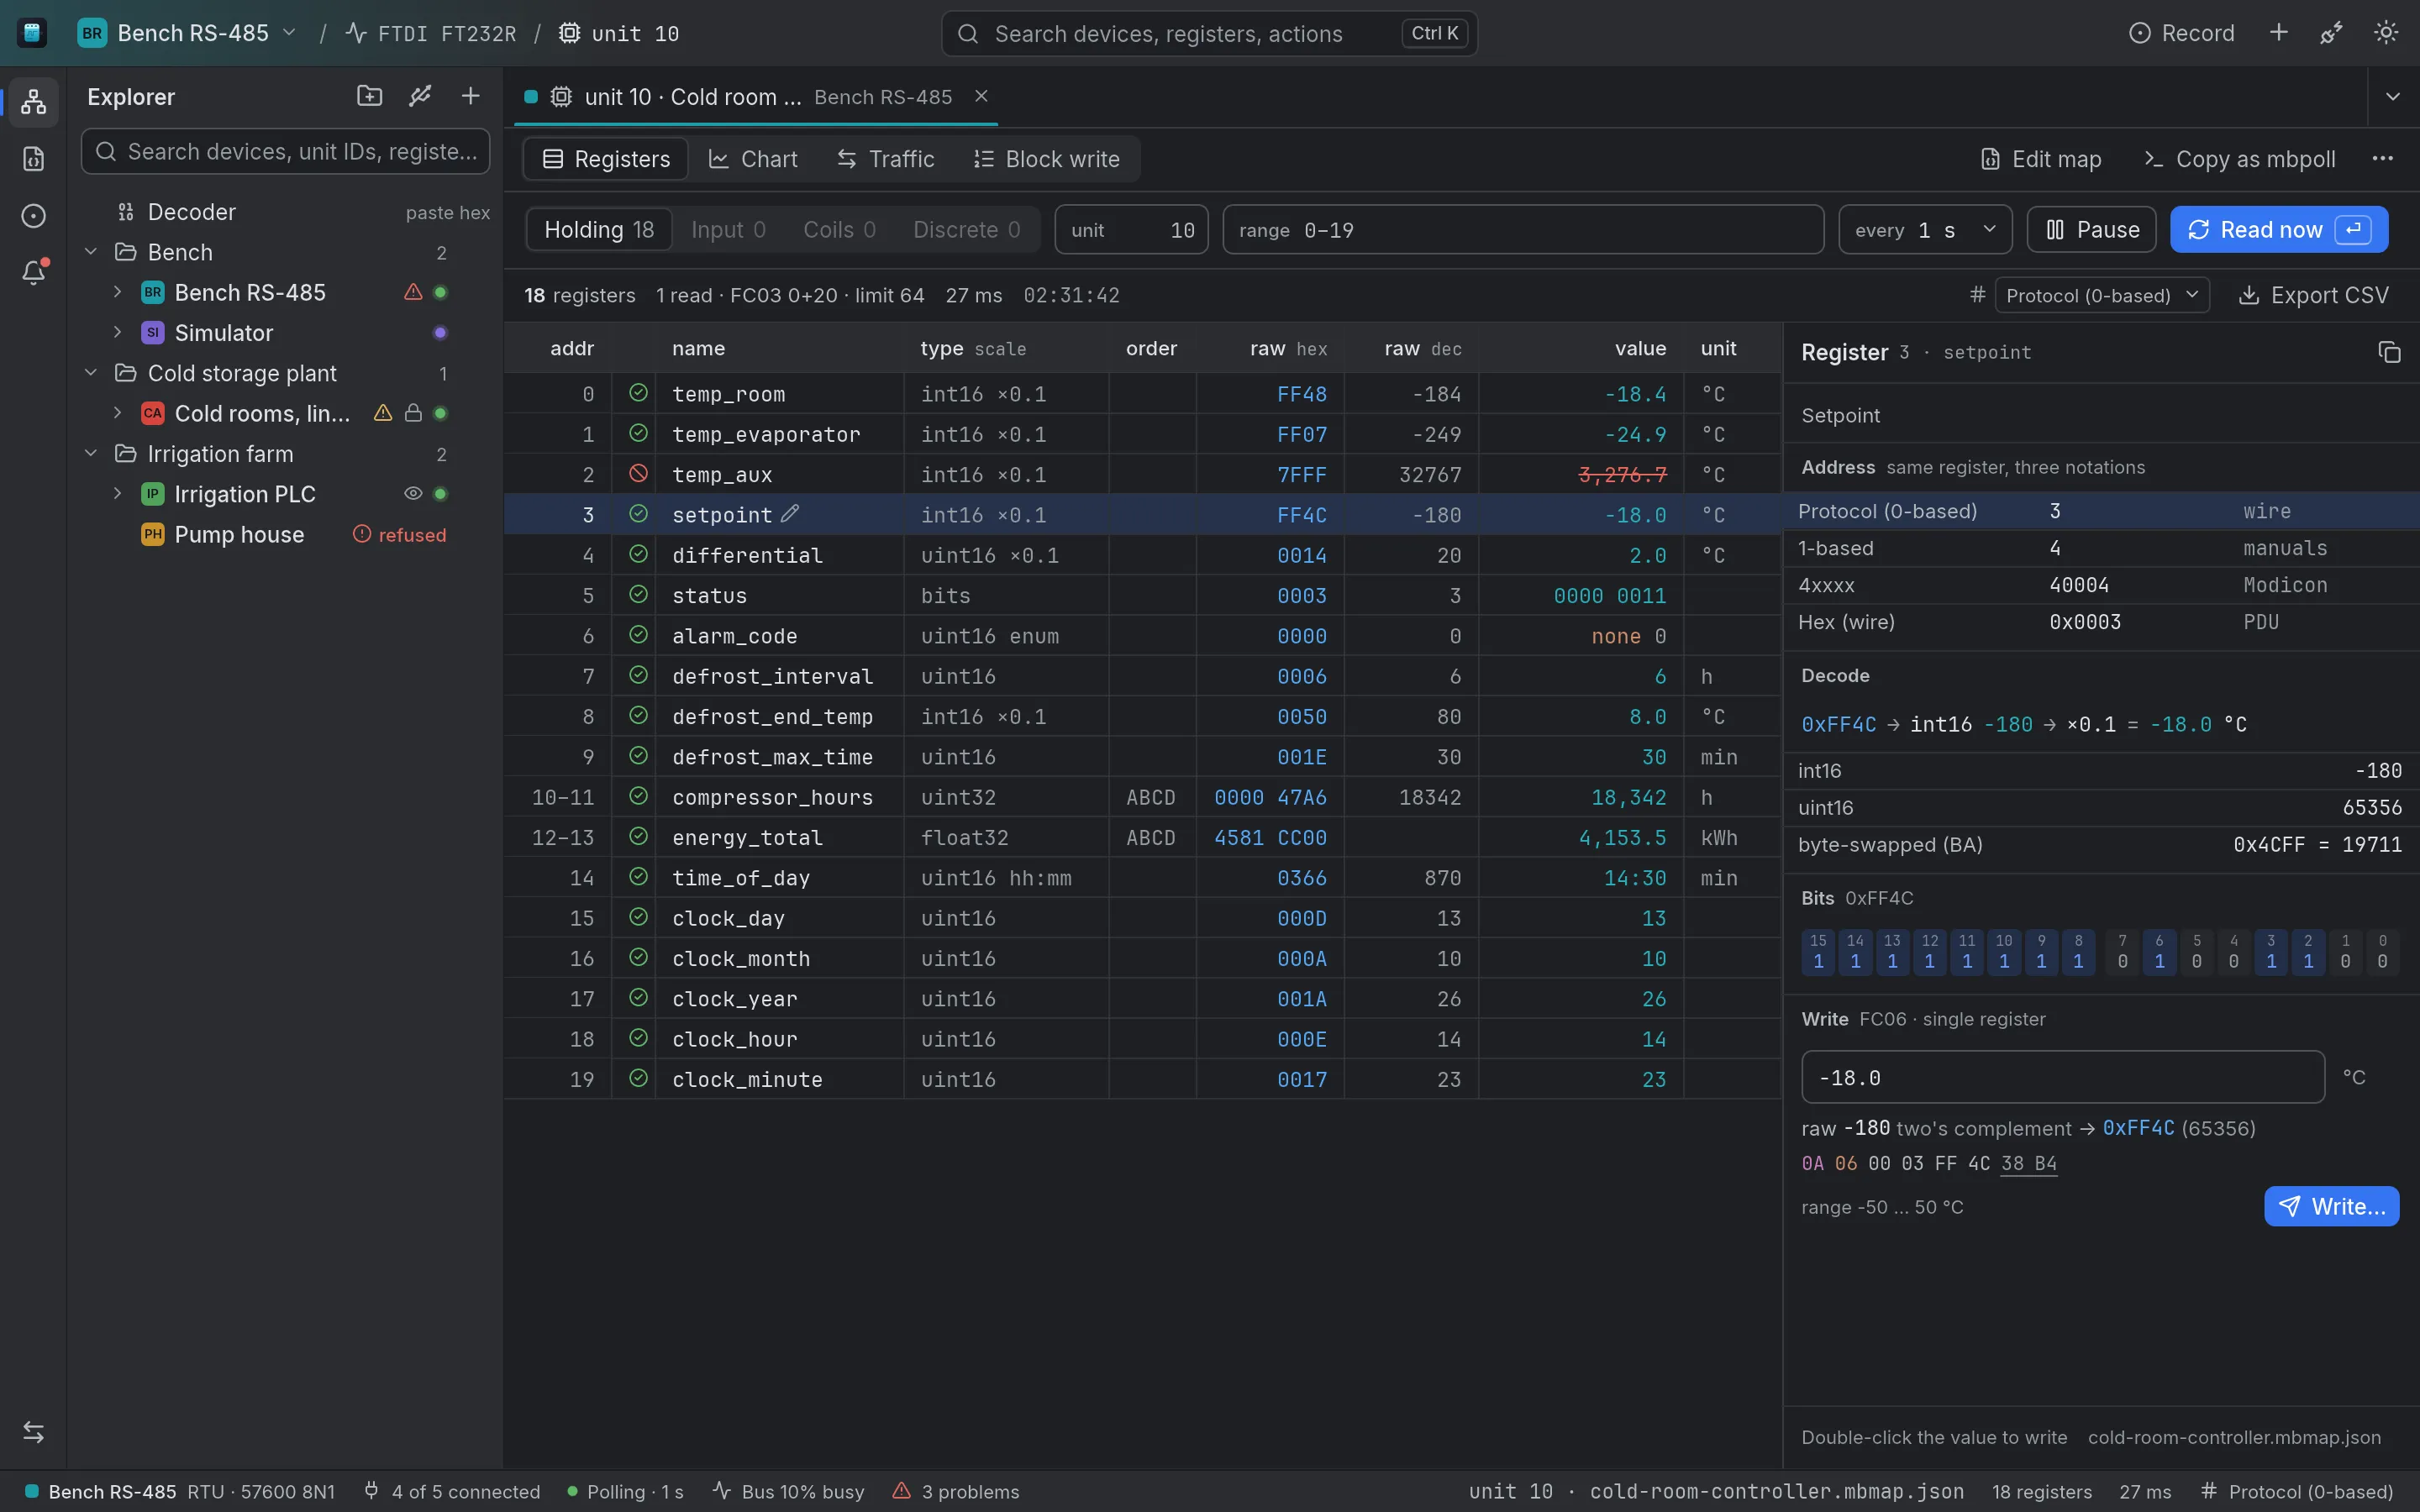
Task: Collapse the Cold storage plant folder
Action: (91, 373)
